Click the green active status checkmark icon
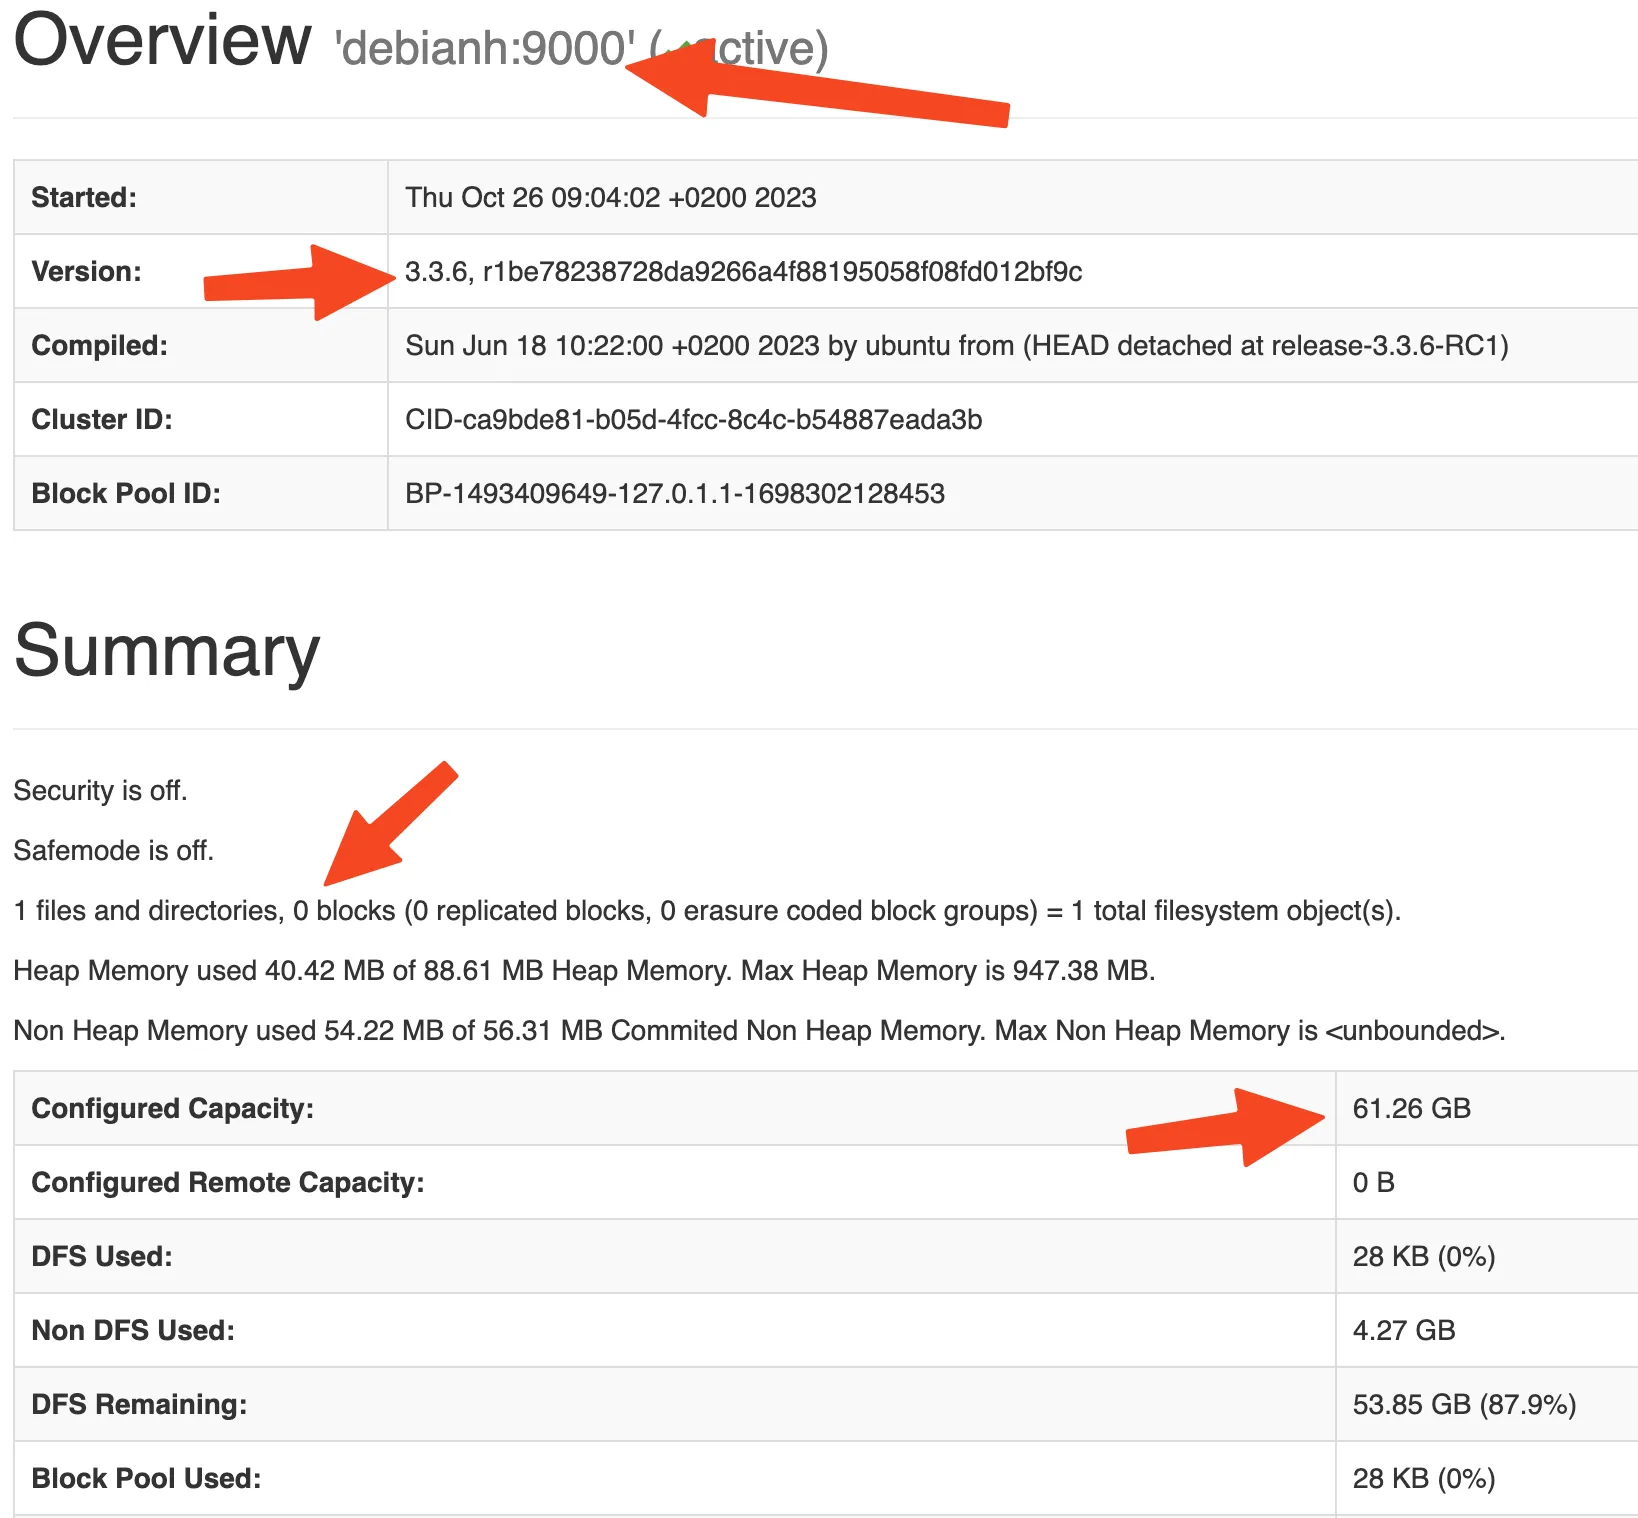This screenshot has height=1518, width=1638. click(x=686, y=46)
